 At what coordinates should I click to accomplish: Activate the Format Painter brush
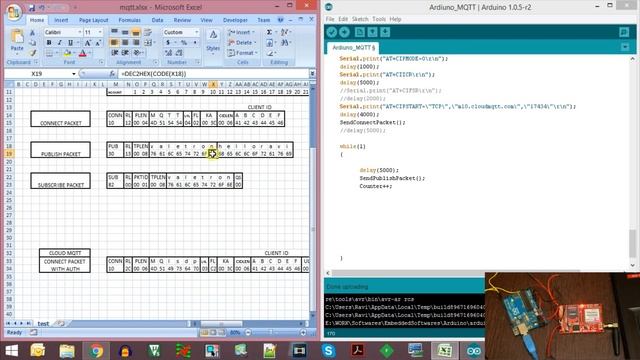point(33,53)
